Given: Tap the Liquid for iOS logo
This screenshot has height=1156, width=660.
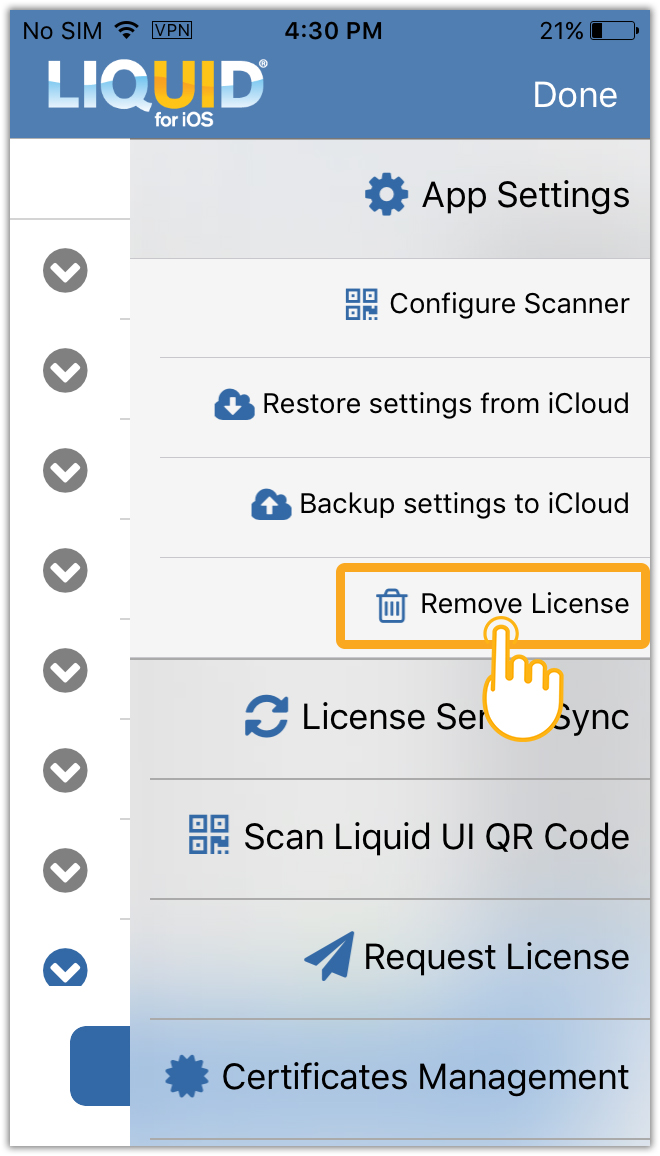Looking at the screenshot, I should click(x=157, y=94).
